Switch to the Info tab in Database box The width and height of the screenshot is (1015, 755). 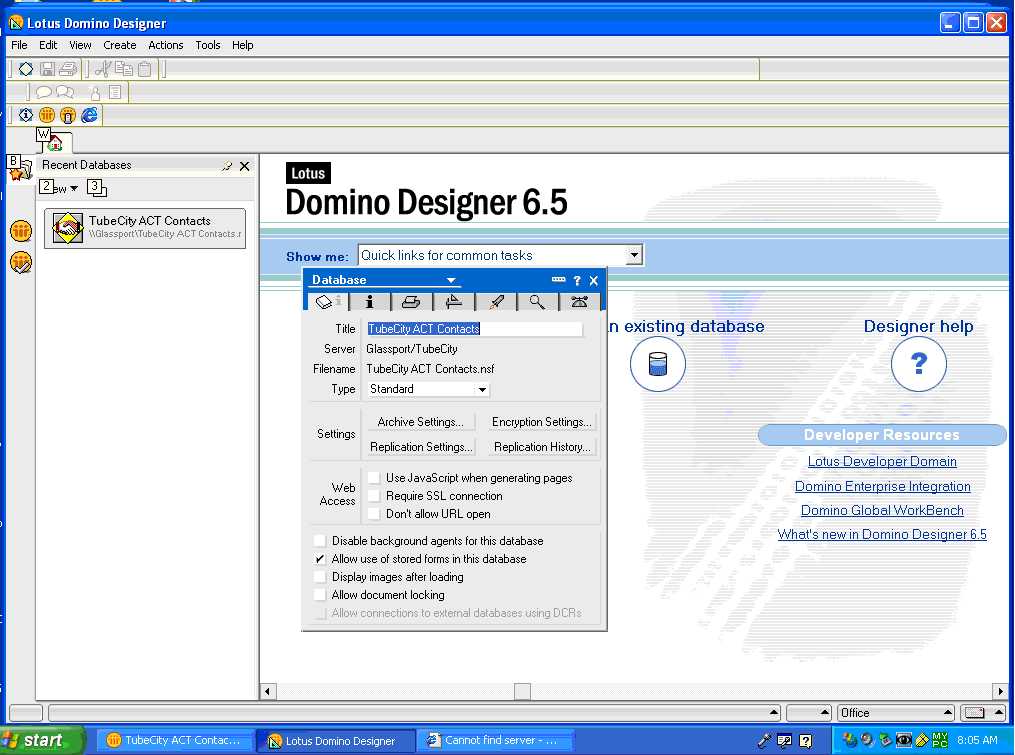(369, 302)
